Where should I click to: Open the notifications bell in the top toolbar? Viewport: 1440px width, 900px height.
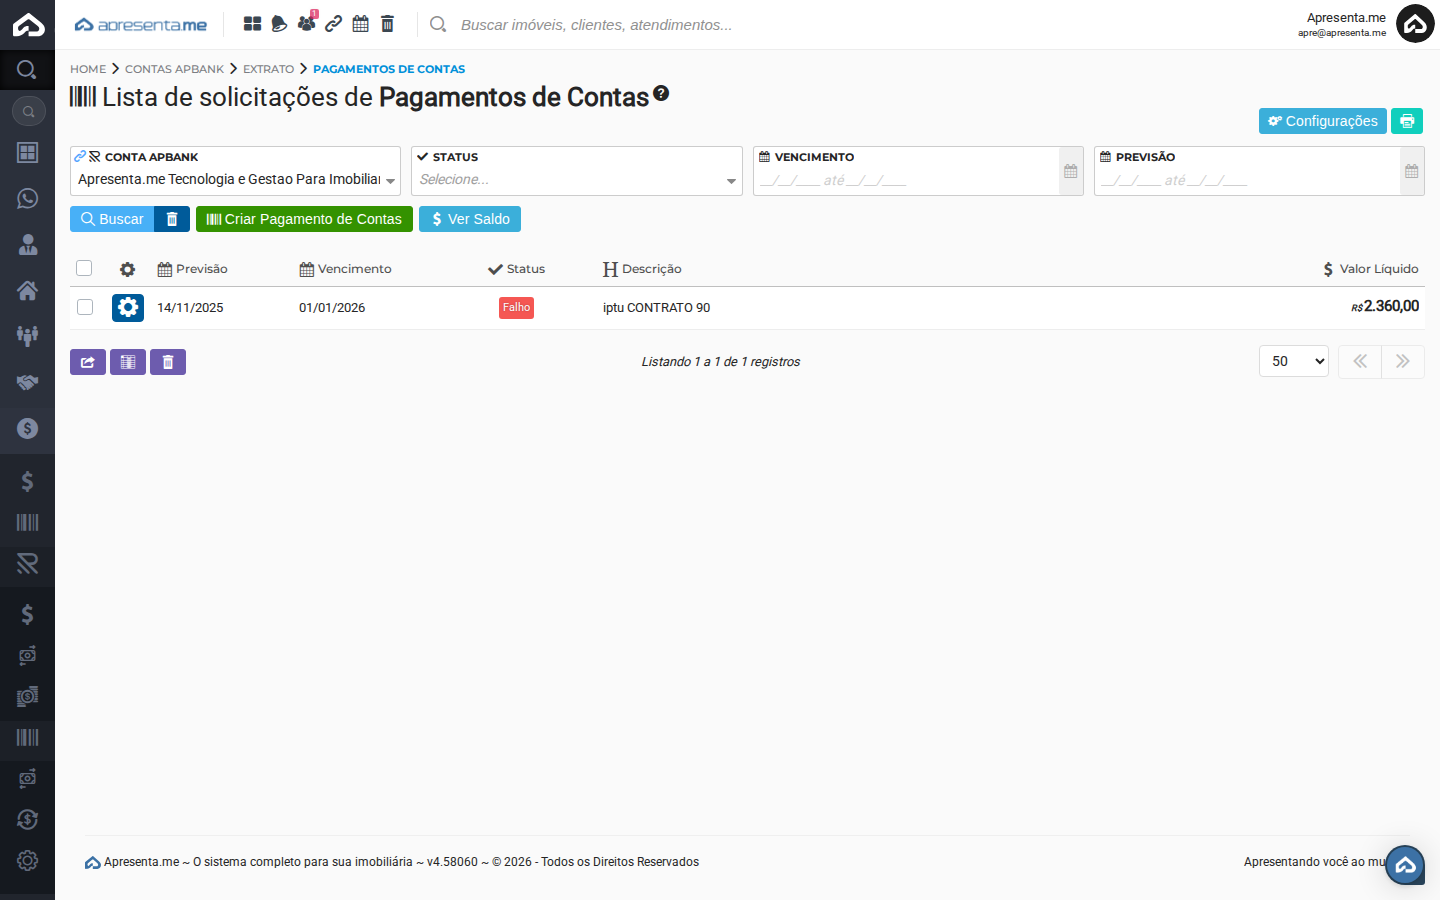click(278, 23)
